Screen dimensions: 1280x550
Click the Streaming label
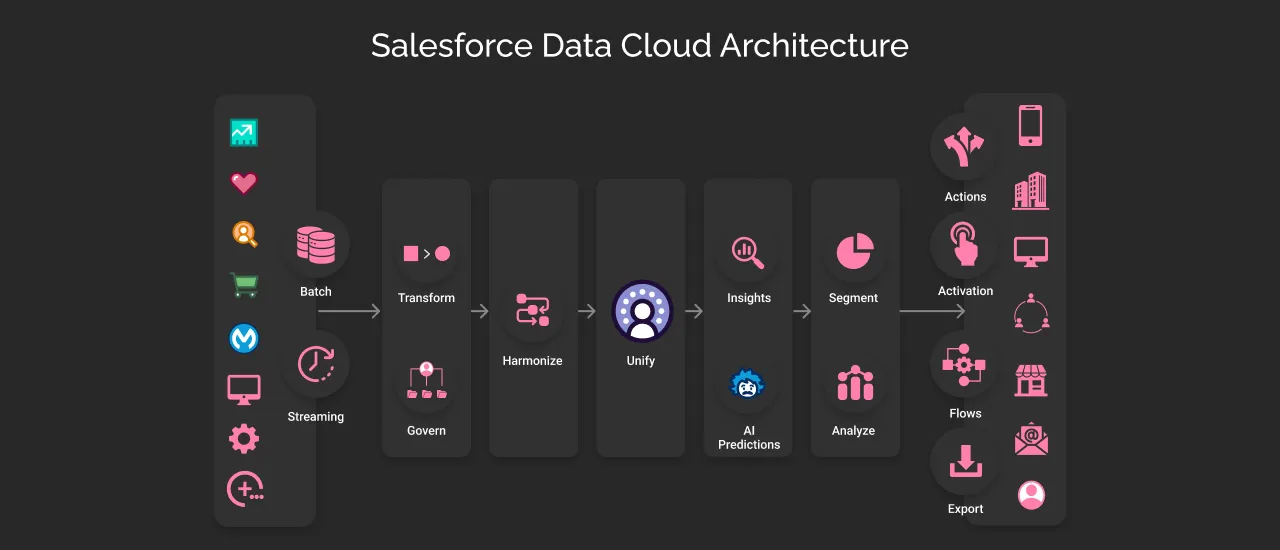(x=316, y=417)
